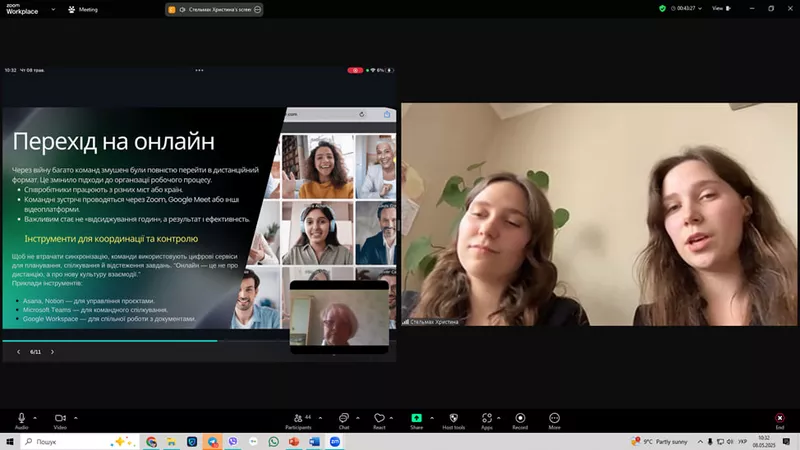Click the shared-screen audio speaker icon

182,9
